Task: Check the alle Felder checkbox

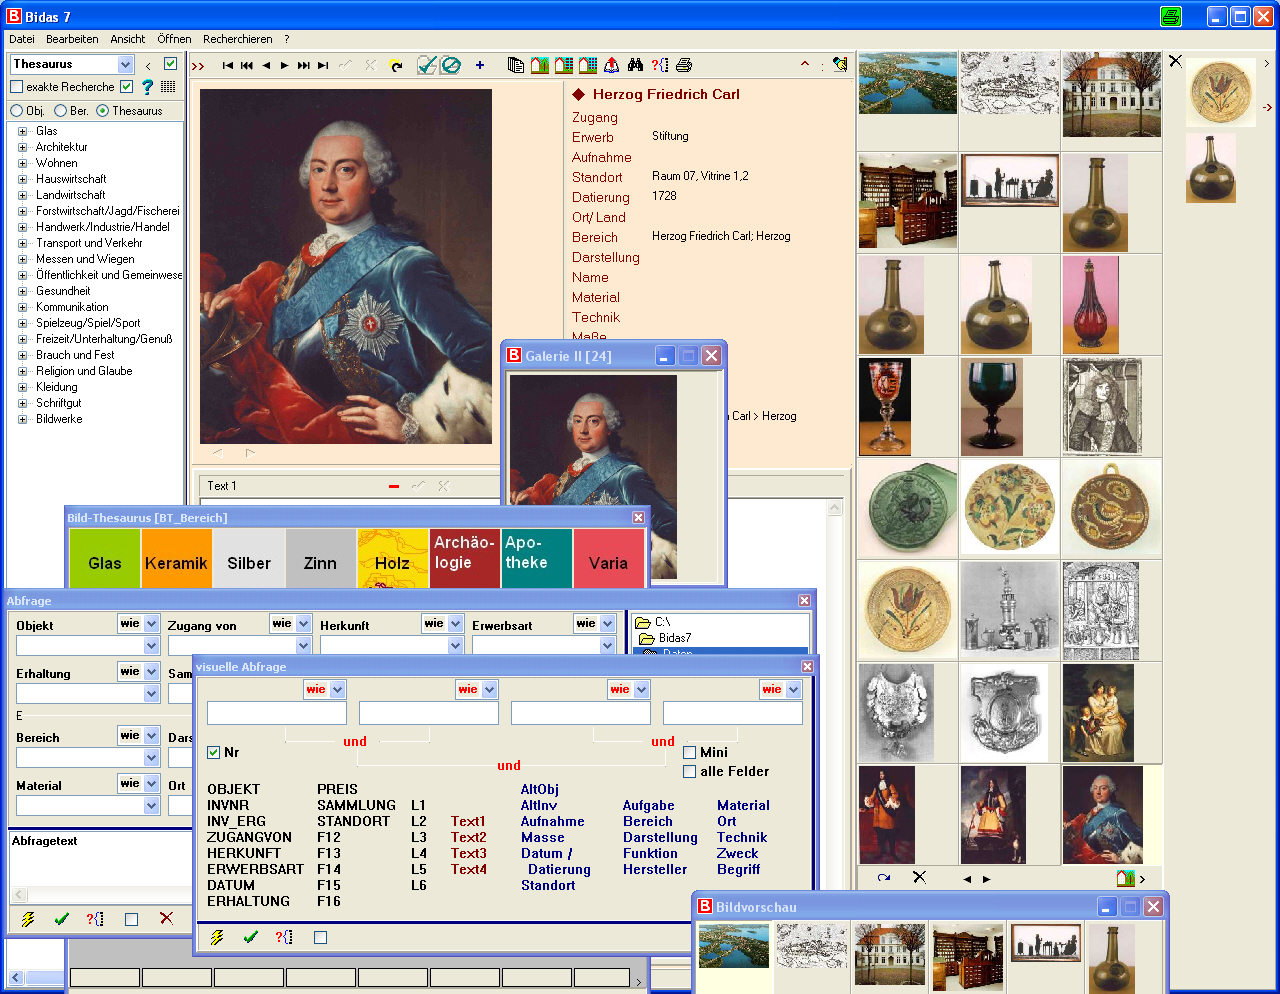Action: point(689,771)
